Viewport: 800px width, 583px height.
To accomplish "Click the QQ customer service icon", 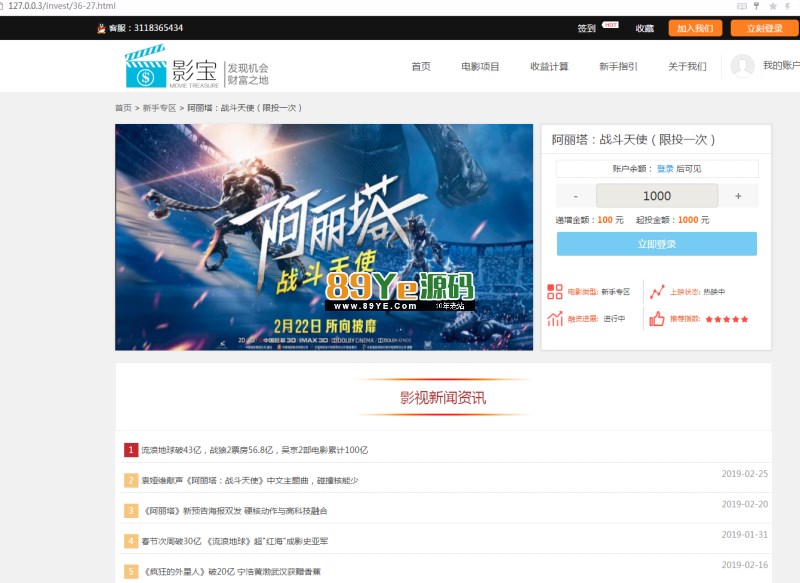I will point(101,29).
